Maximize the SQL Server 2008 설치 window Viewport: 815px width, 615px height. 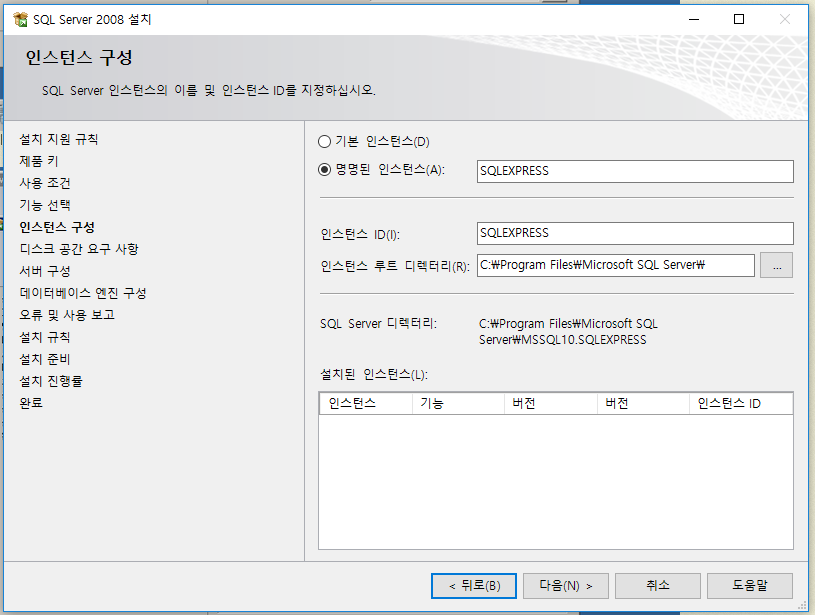point(739,20)
